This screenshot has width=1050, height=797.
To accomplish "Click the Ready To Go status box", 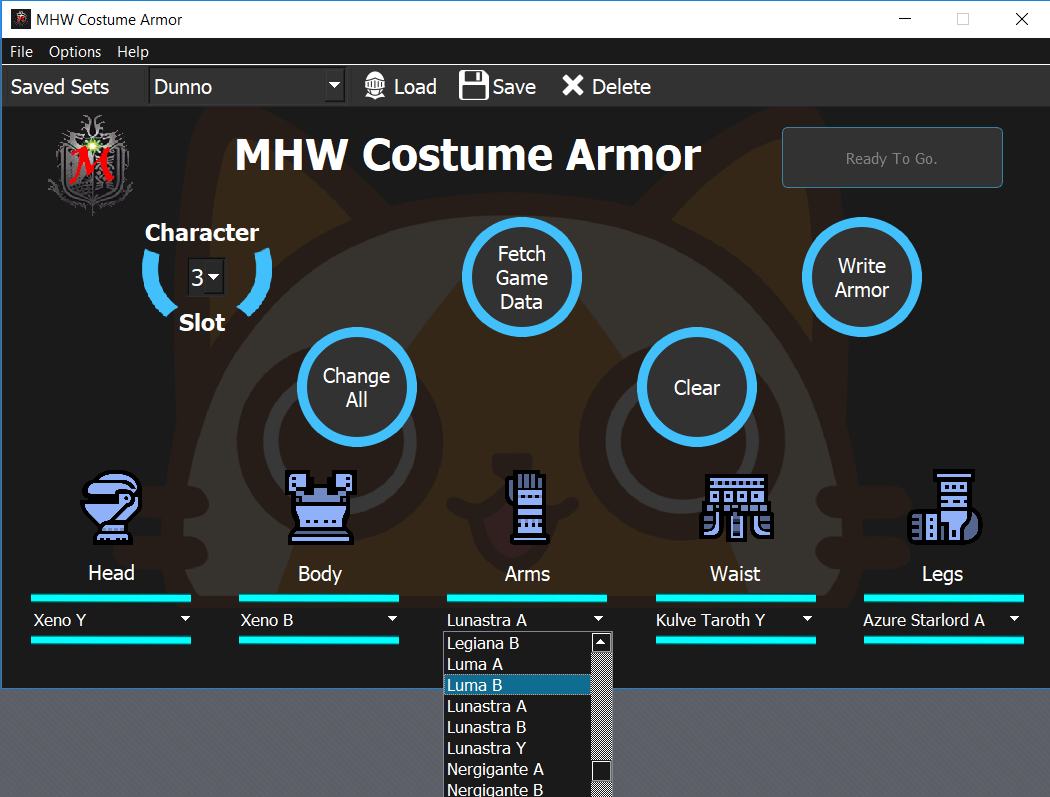I will click(x=892, y=158).
